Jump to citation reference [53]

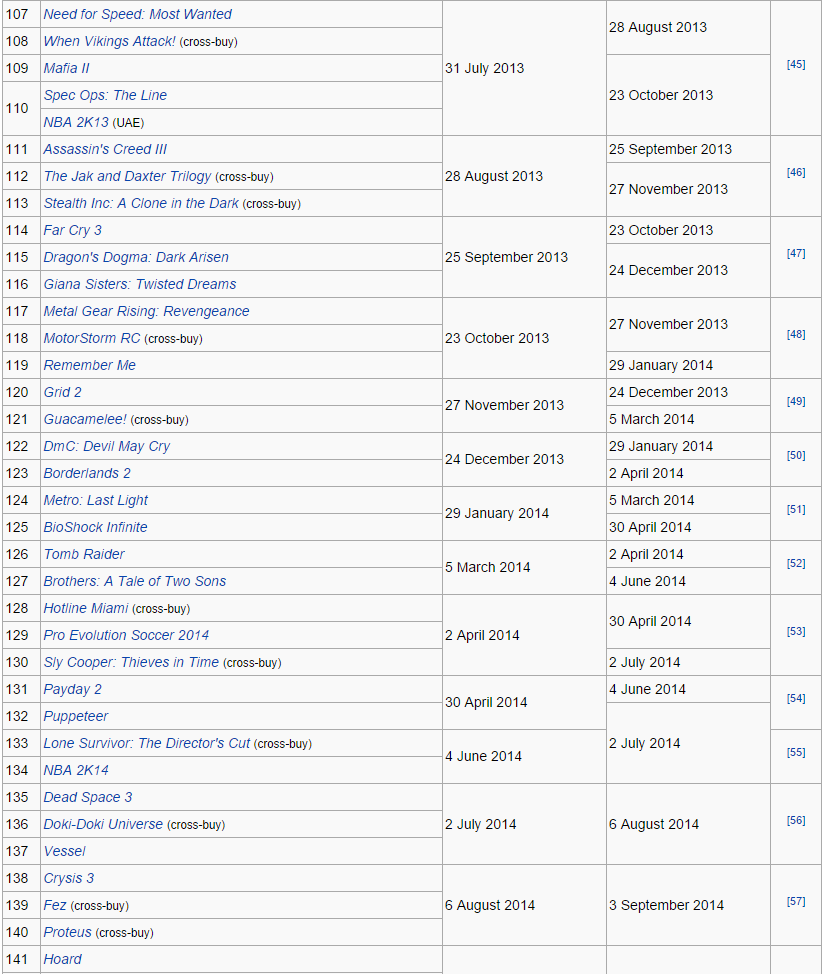(796, 632)
